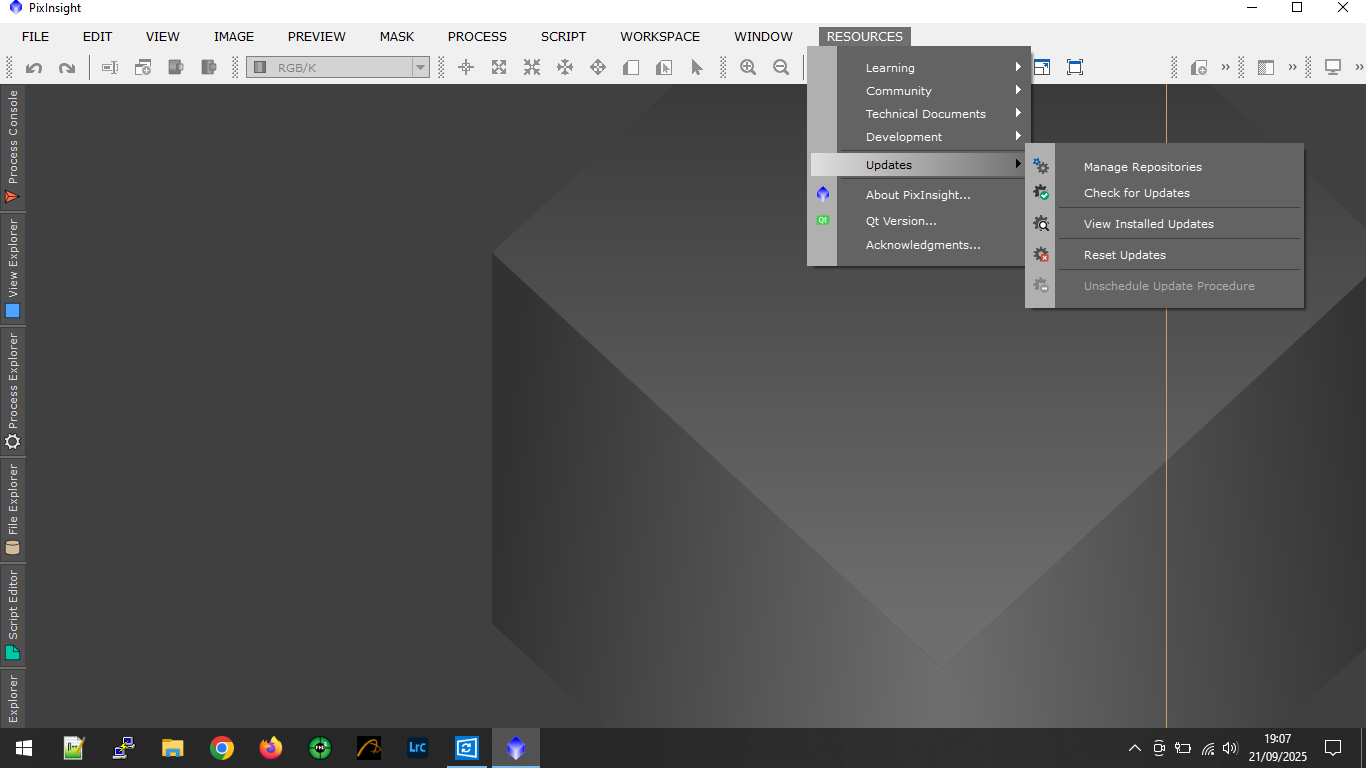Open Firefox from the Windows taskbar
Image resolution: width=1366 pixels, height=768 pixels.
click(x=270, y=748)
